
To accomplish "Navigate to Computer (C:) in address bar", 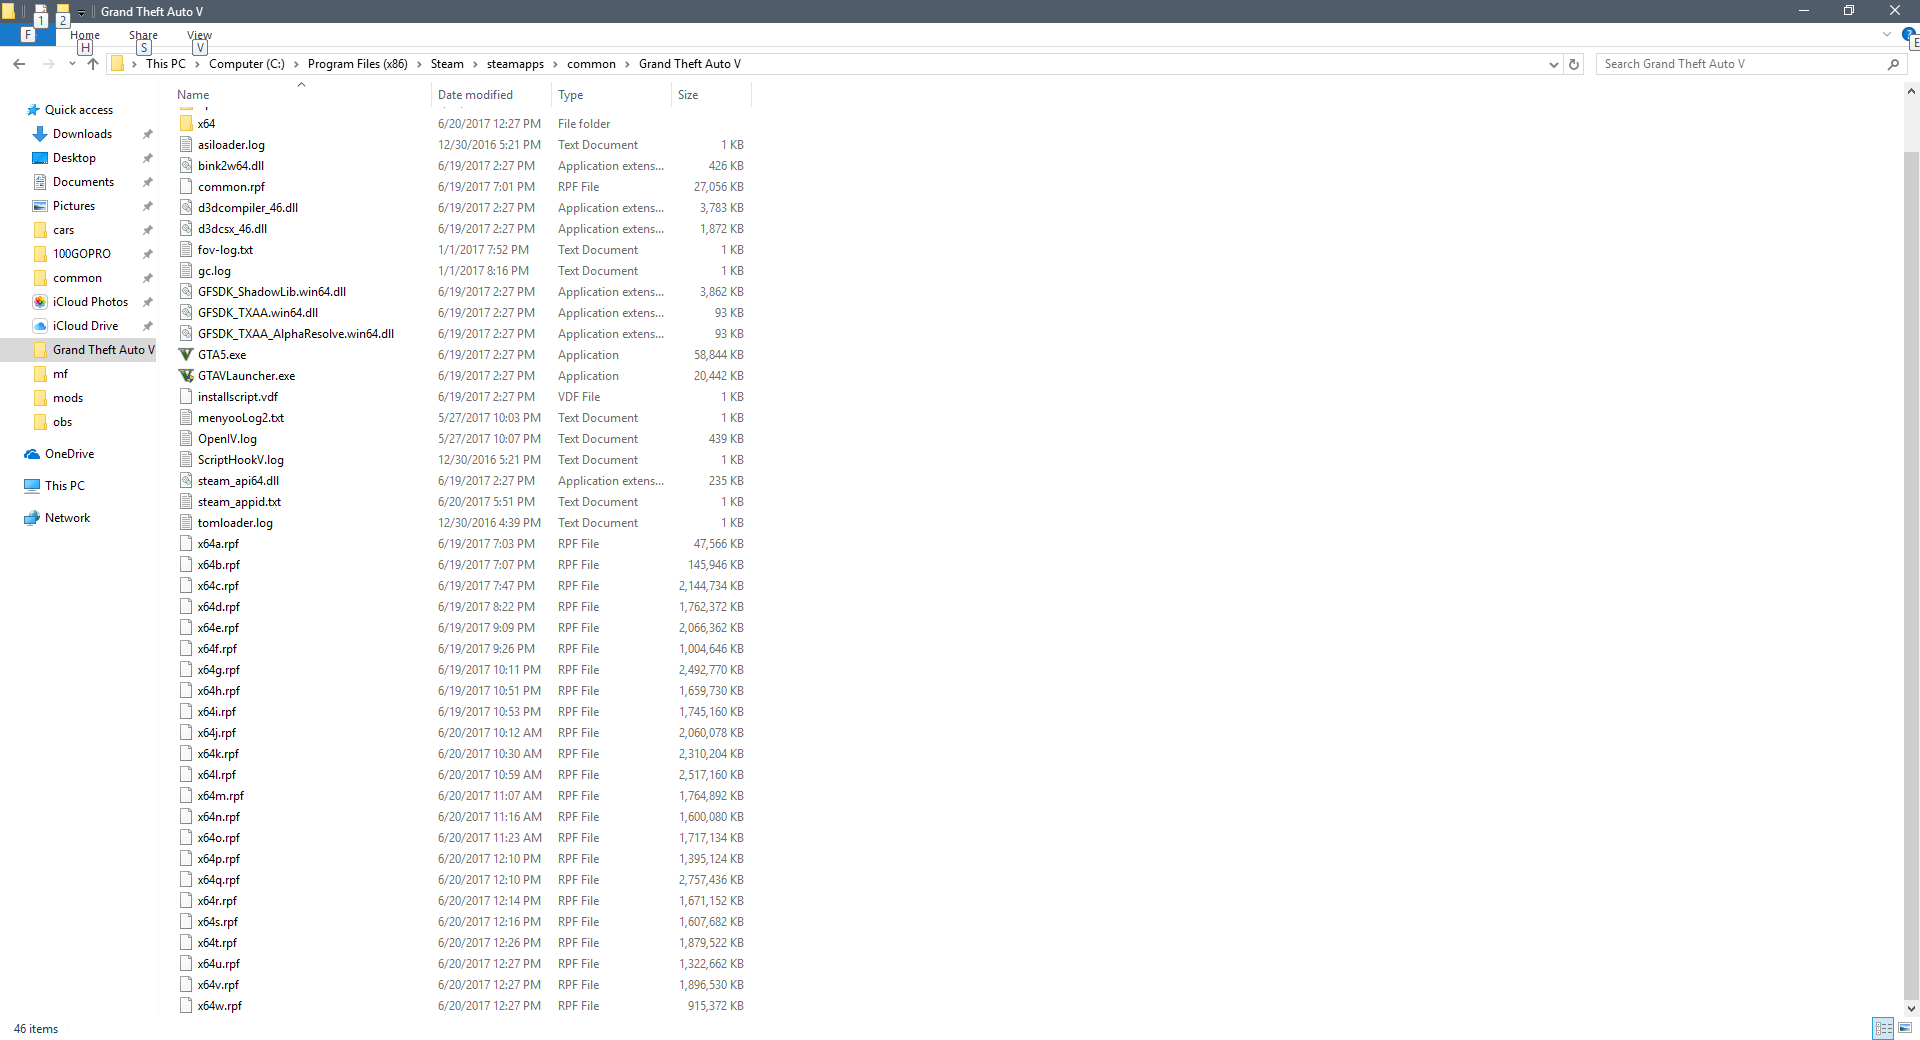I will point(246,64).
